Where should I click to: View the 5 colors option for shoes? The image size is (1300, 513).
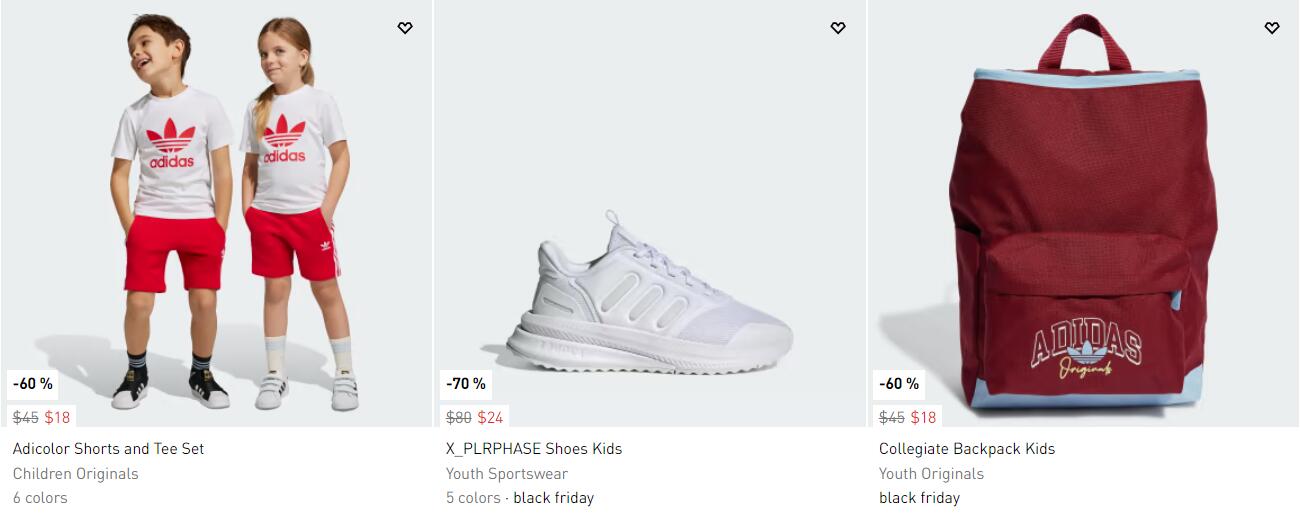point(473,498)
